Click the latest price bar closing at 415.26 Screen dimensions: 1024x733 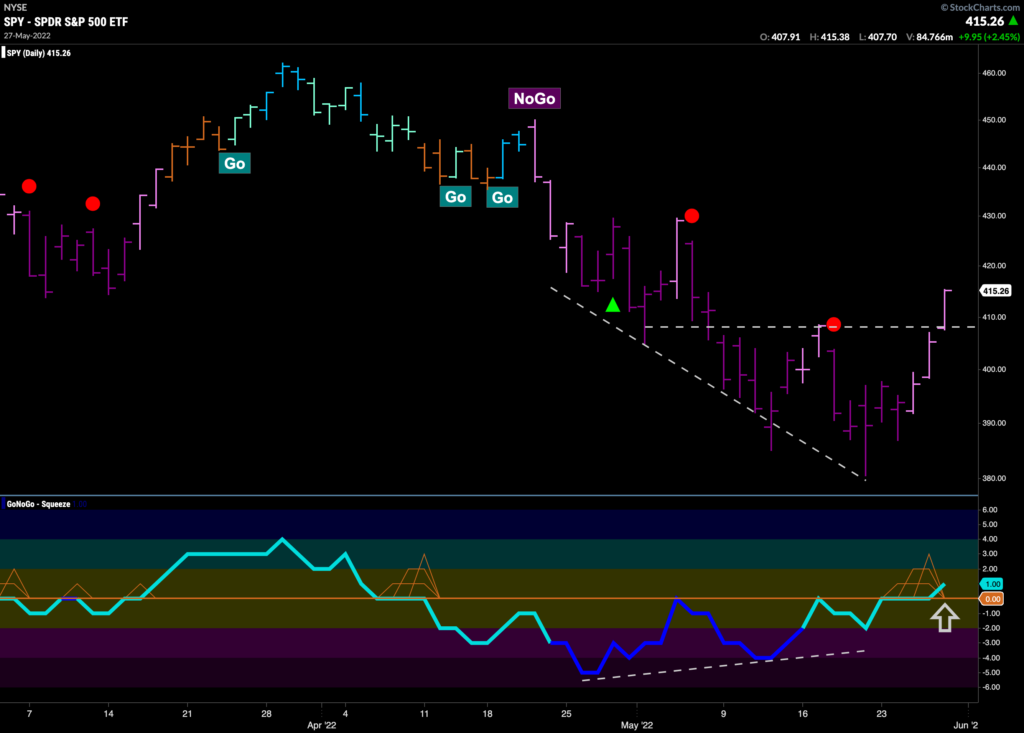(x=944, y=309)
